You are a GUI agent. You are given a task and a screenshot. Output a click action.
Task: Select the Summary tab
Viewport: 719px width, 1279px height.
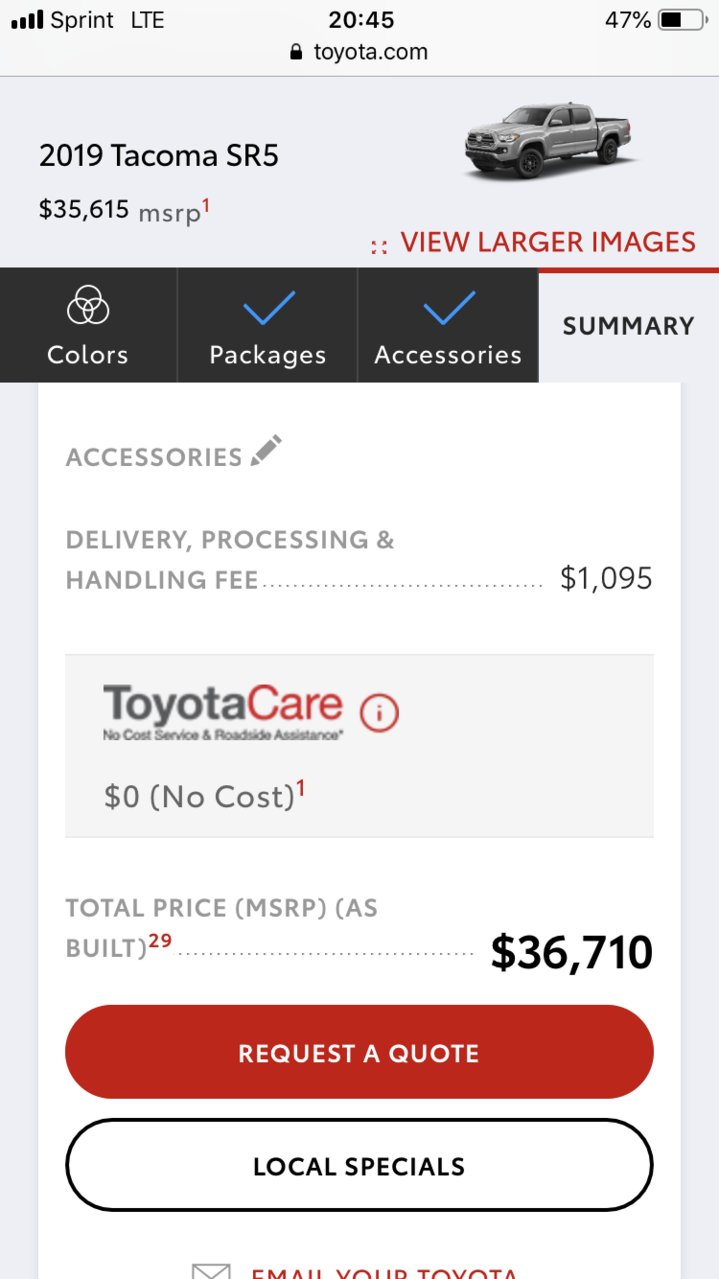pos(628,326)
